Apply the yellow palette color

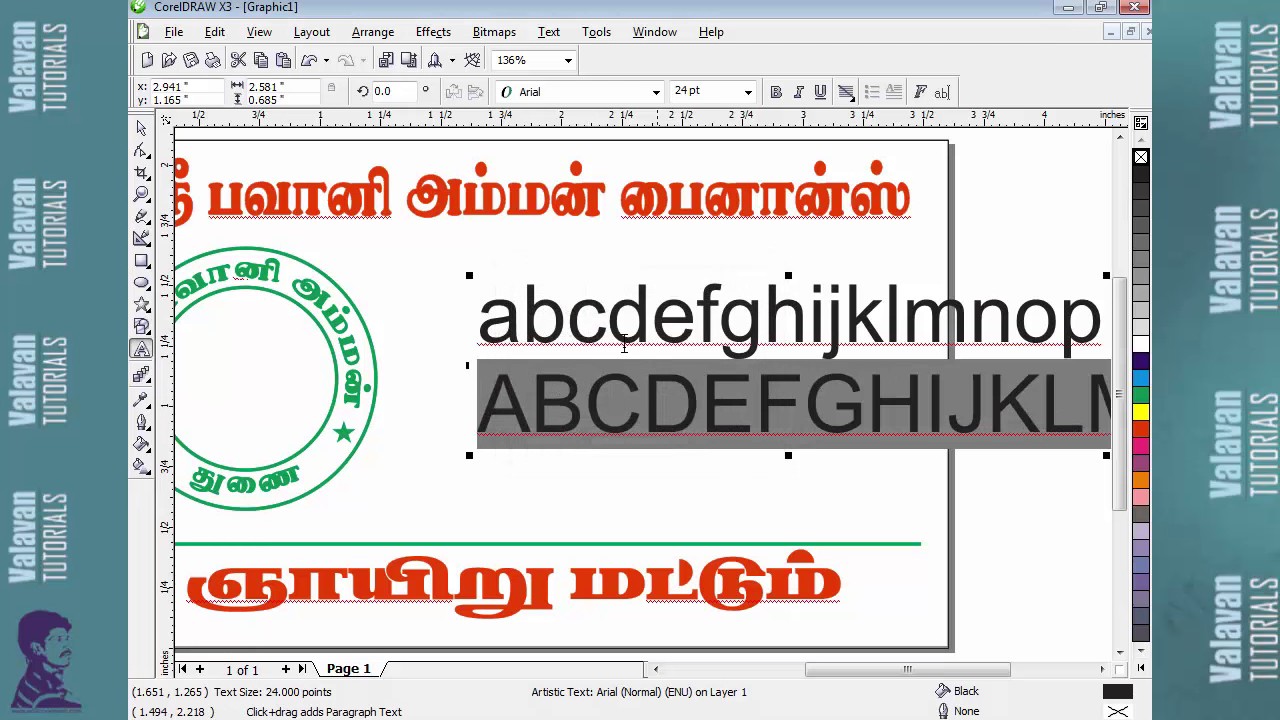click(x=1141, y=412)
